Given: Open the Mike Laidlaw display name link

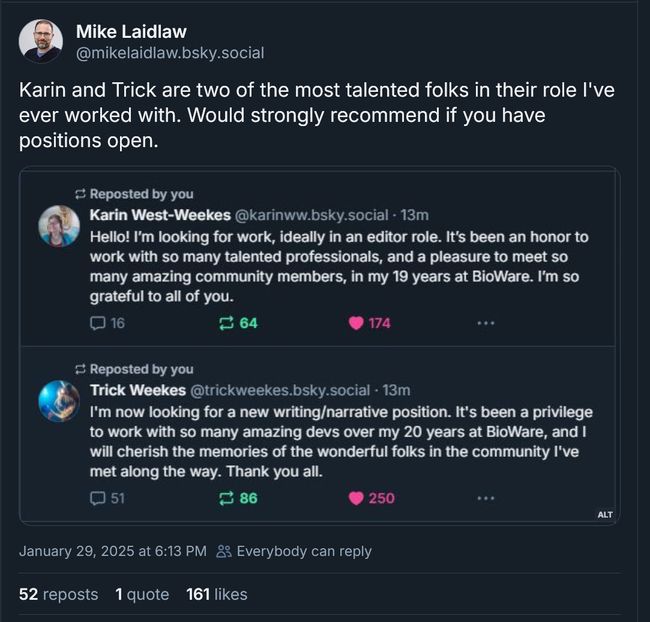Looking at the screenshot, I should coord(131,32).
